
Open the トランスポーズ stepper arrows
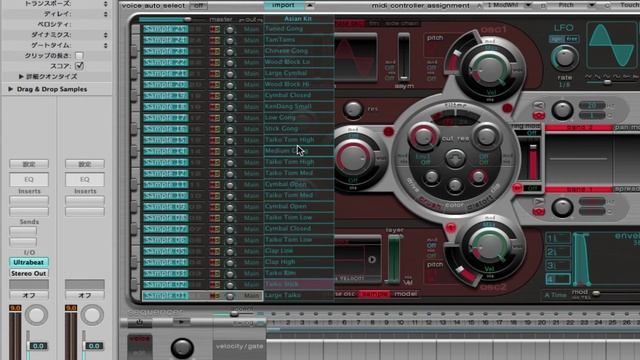106,4
